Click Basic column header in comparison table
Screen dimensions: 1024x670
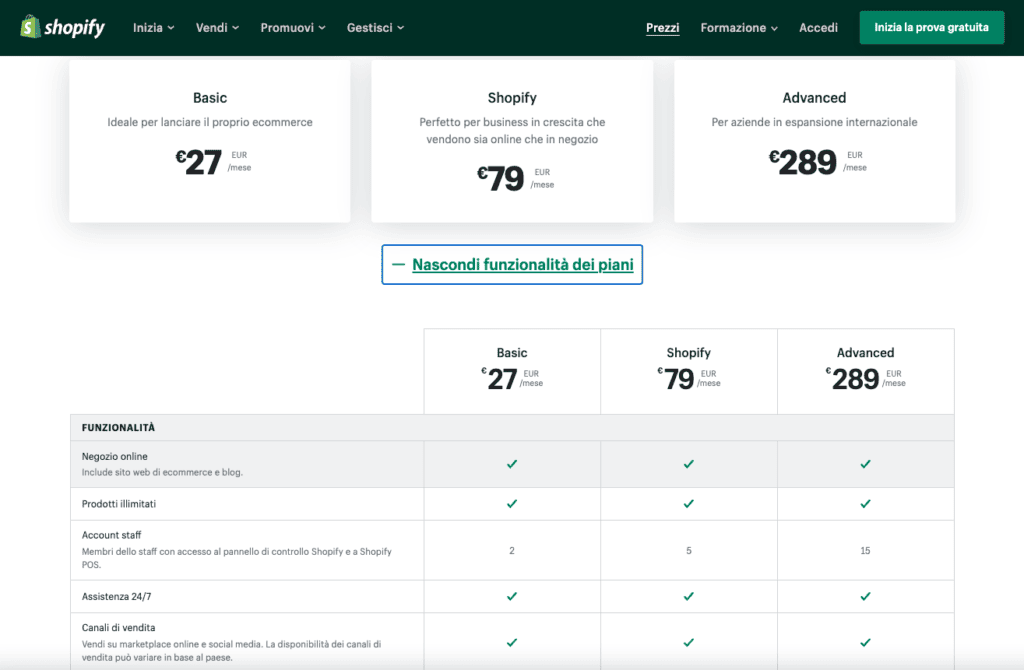pyautogui.click(x=512, y=353)
